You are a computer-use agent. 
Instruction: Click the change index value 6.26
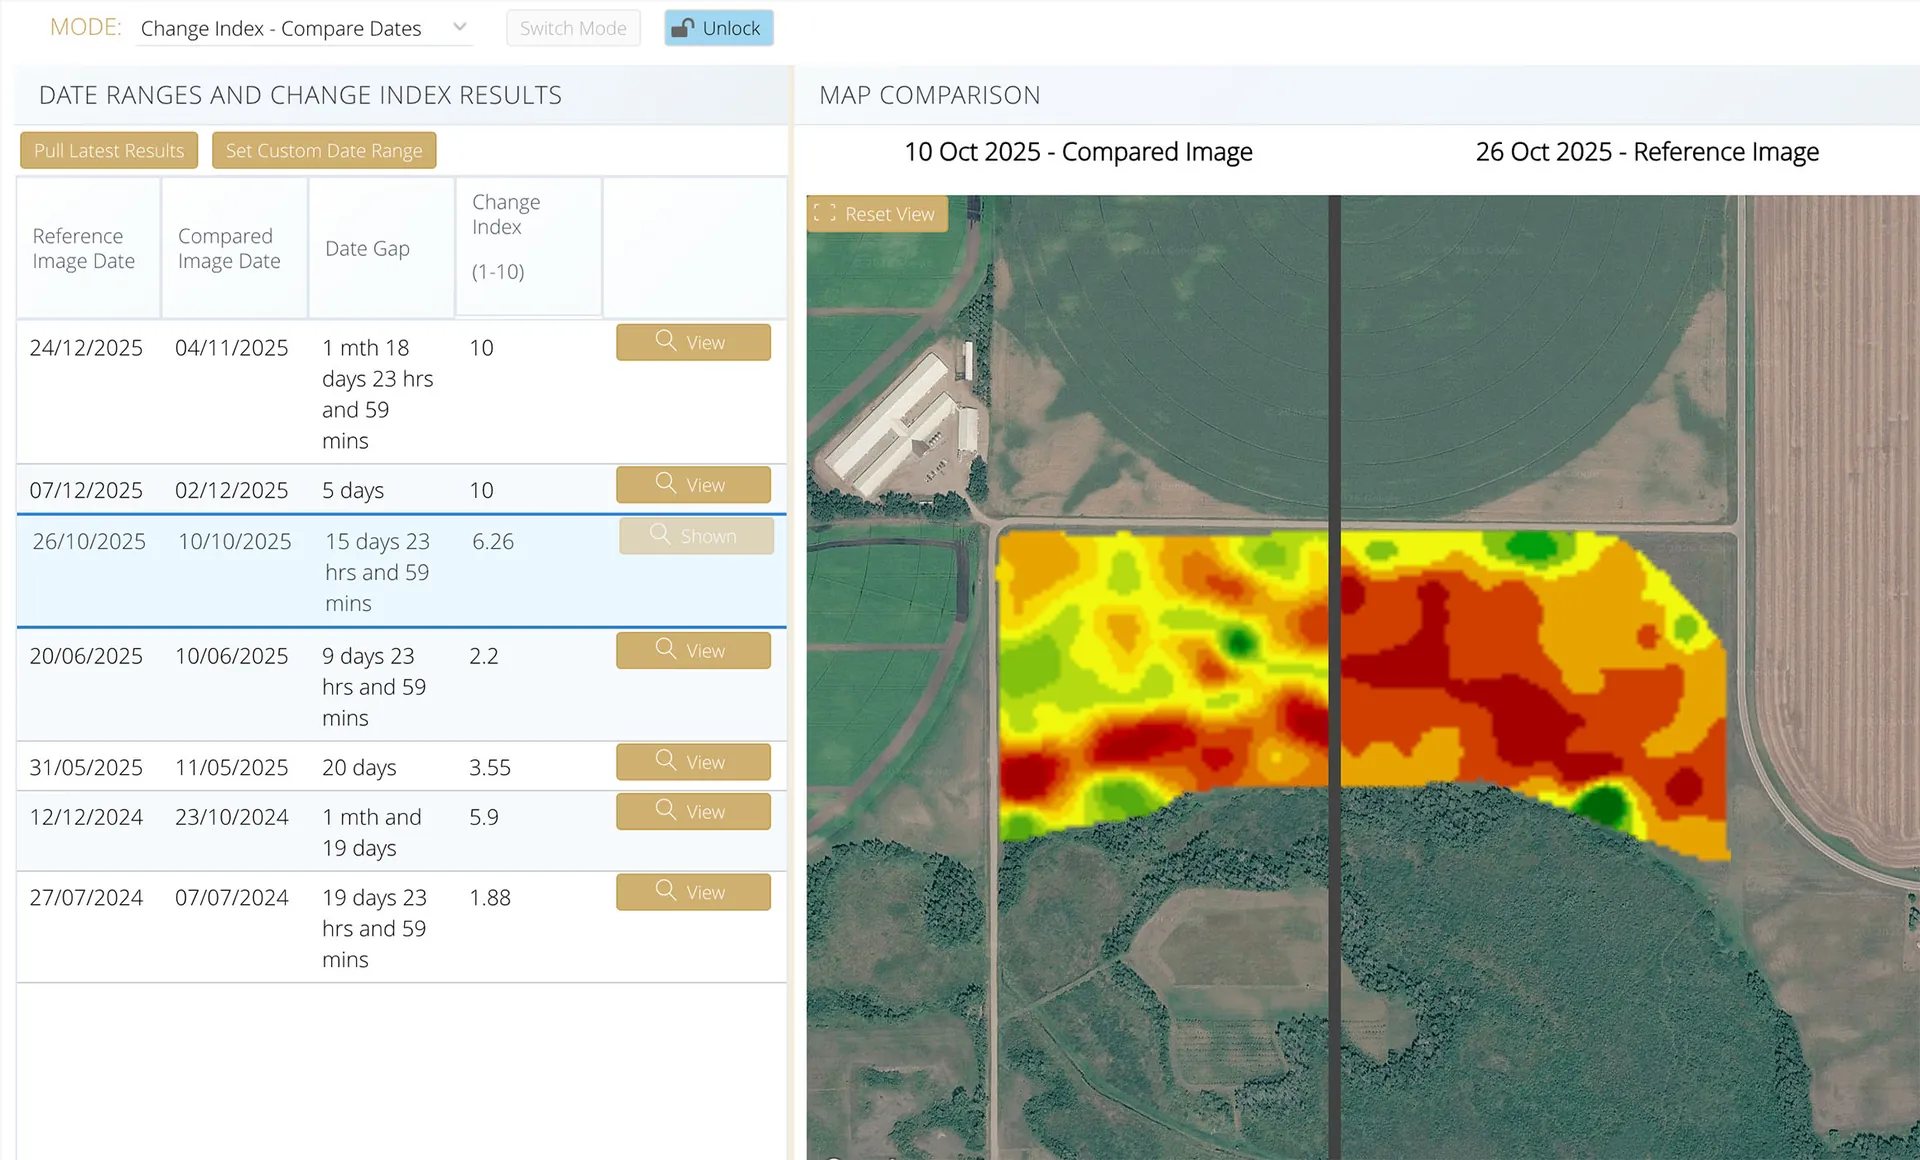pos(493,541)
